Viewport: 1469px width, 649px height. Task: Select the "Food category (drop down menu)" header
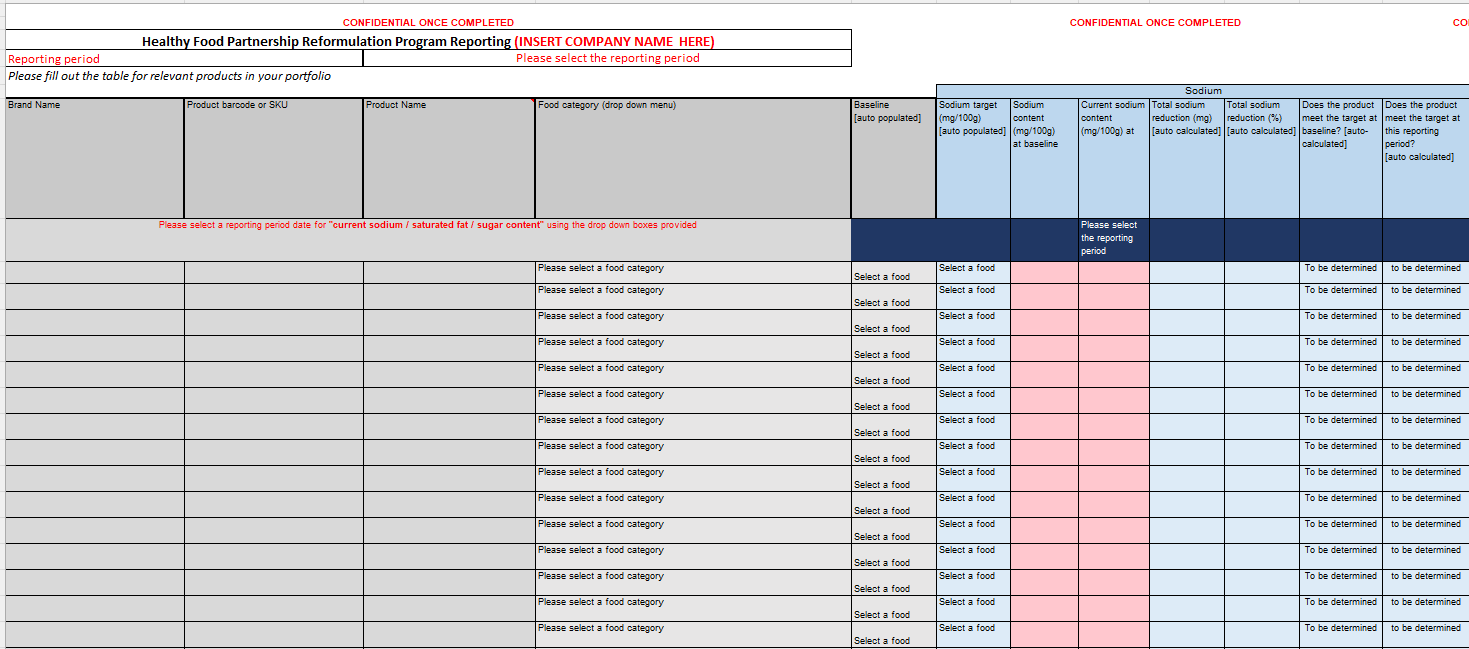(x=693, y=158)
